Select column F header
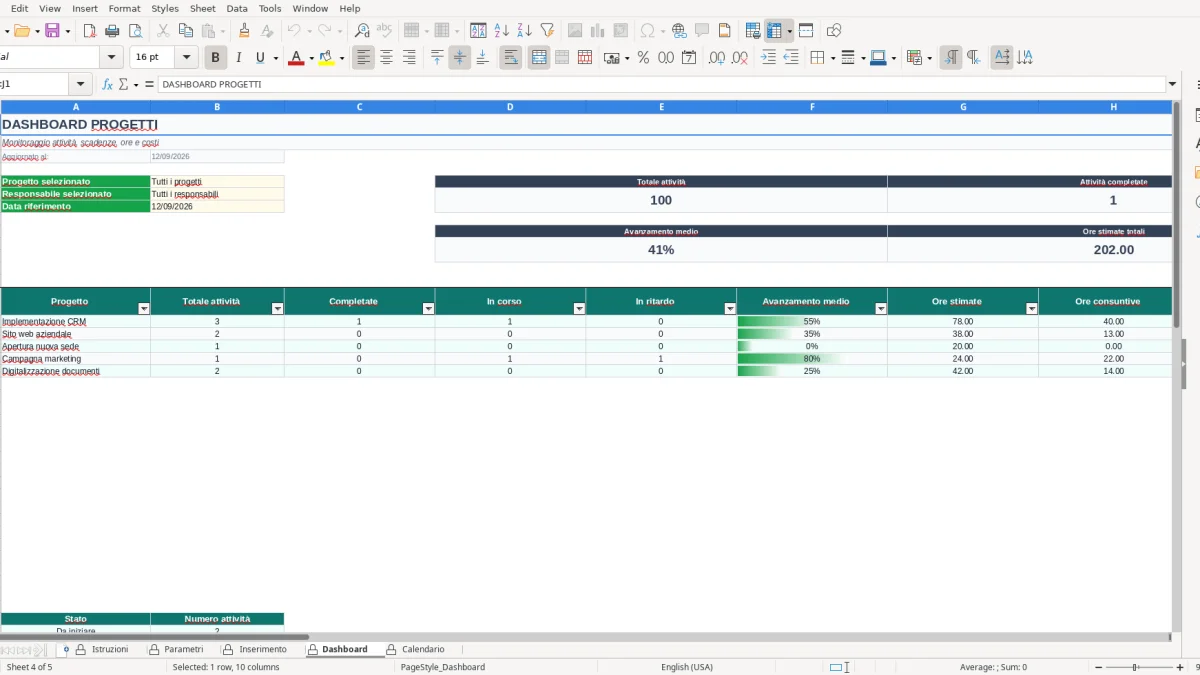Image resolution: width=1200 pixels, height=675 pixels. pos(812,106)
